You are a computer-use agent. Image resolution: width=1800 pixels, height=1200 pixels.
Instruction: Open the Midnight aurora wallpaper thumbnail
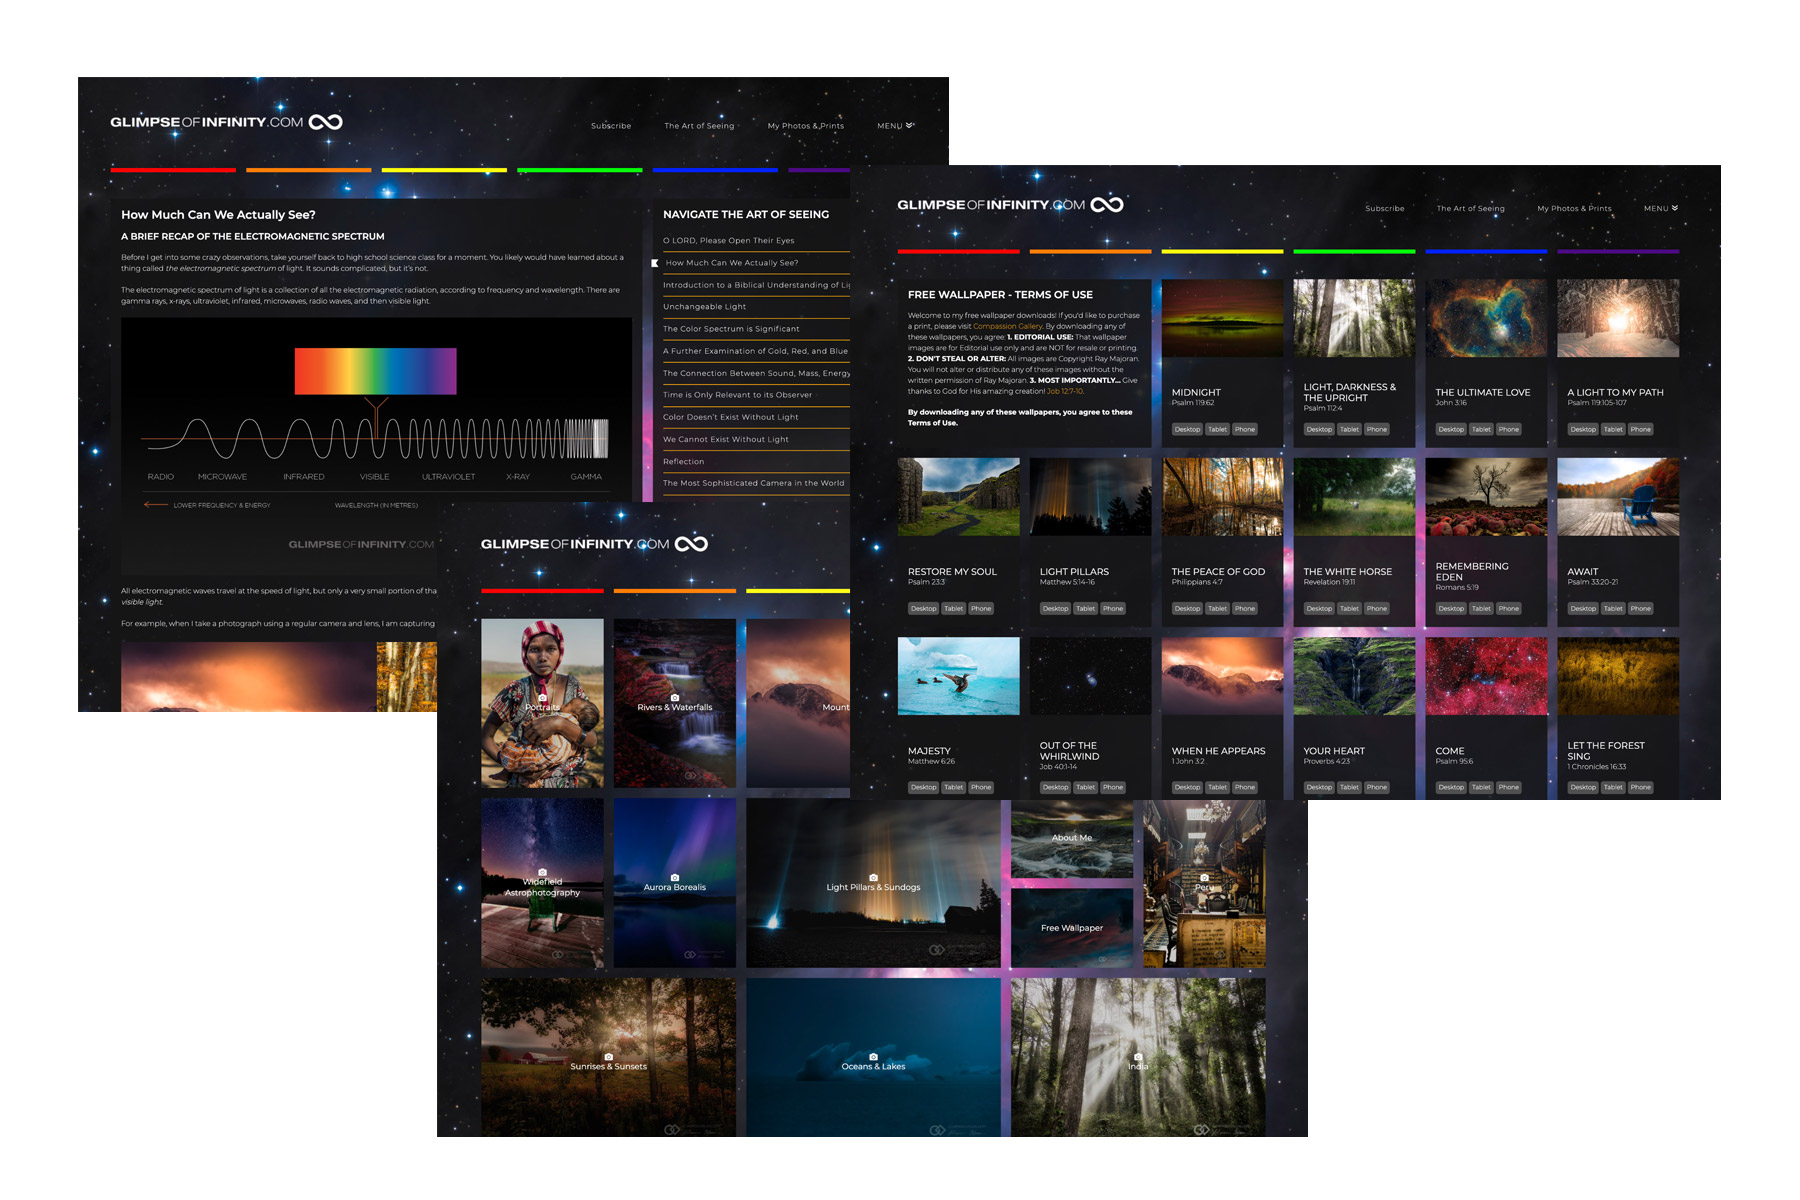1222,318
